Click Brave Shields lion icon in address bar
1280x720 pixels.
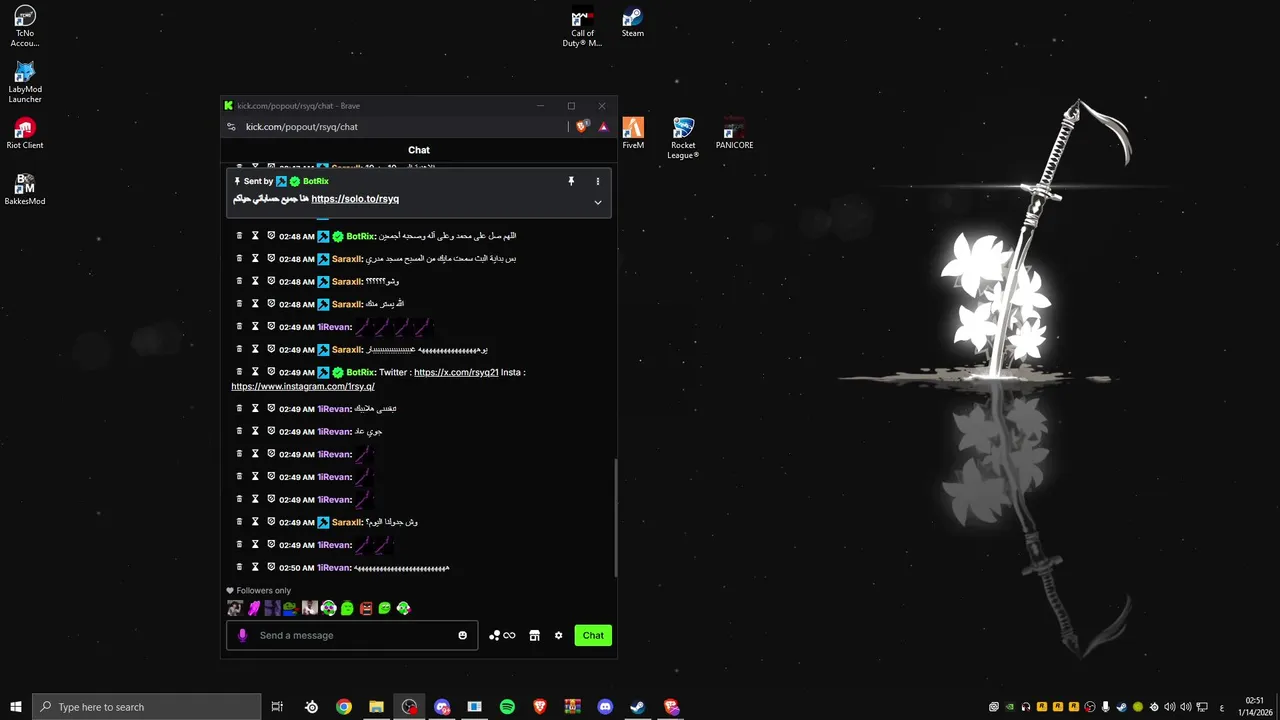pyautogui.click(x=582, y=126)
